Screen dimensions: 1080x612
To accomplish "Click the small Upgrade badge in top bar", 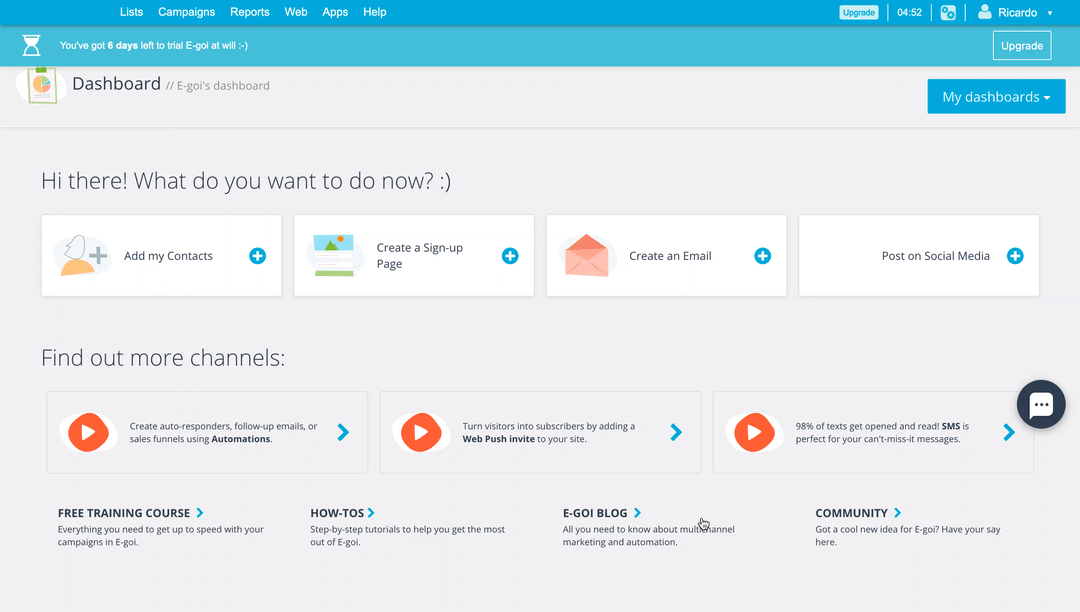I will [858, 13].
